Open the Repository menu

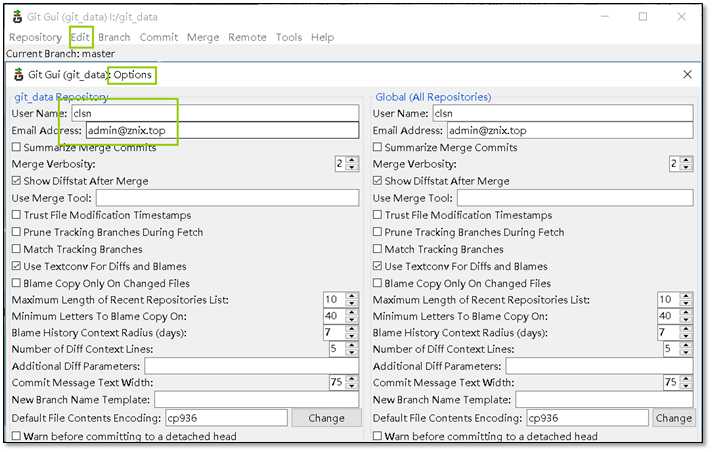click(35, 37)
